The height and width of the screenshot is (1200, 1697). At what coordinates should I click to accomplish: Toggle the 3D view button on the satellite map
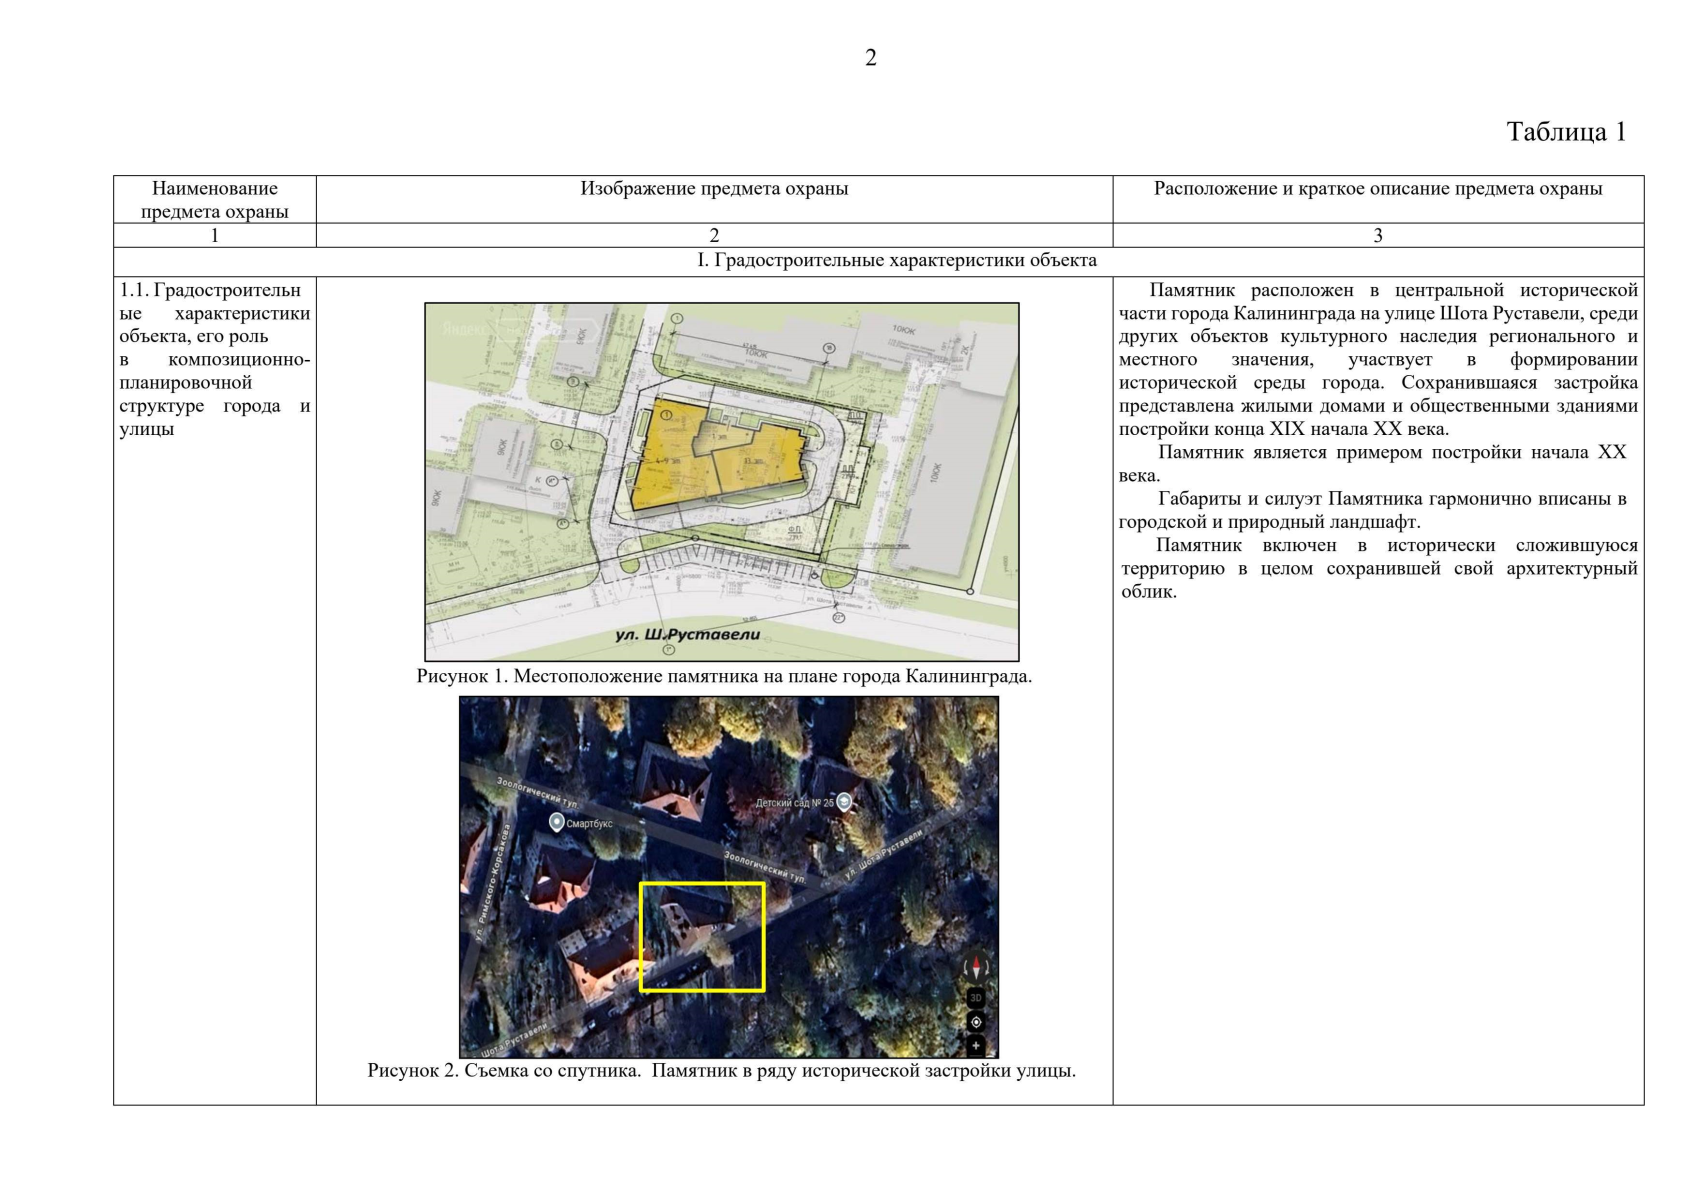[976, 998]
